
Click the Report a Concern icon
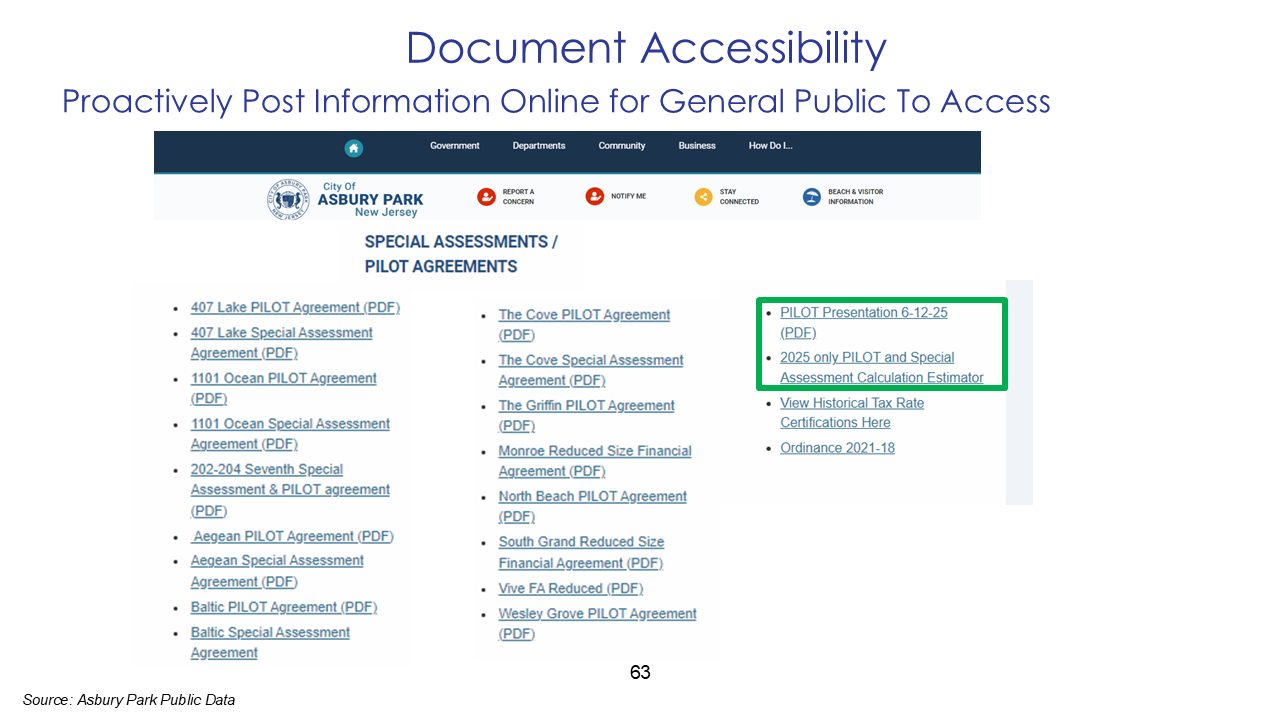486,197
